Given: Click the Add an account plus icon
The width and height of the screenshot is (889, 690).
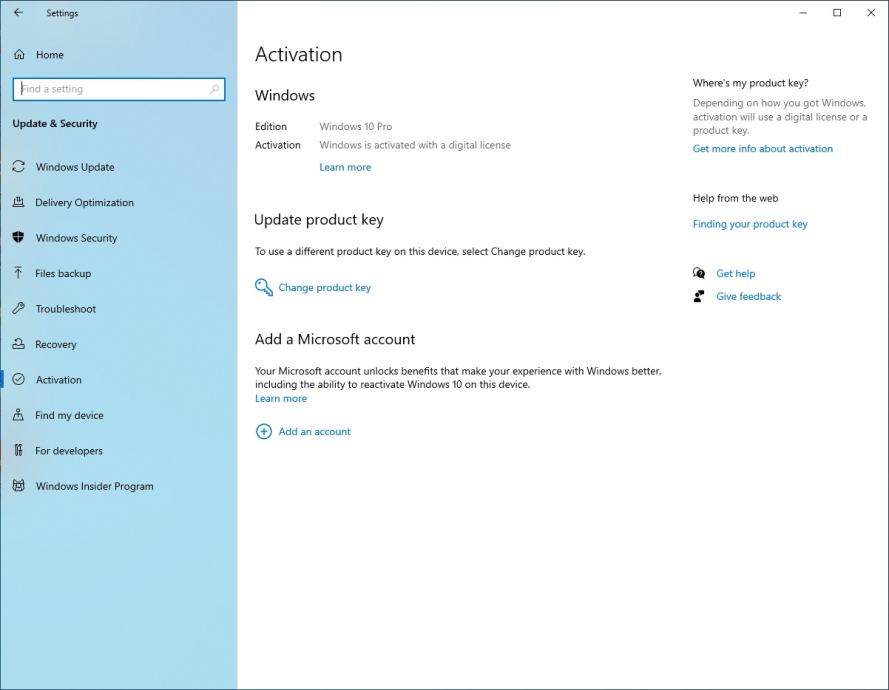Looking at the screenshot, I should tap(264, 432).
